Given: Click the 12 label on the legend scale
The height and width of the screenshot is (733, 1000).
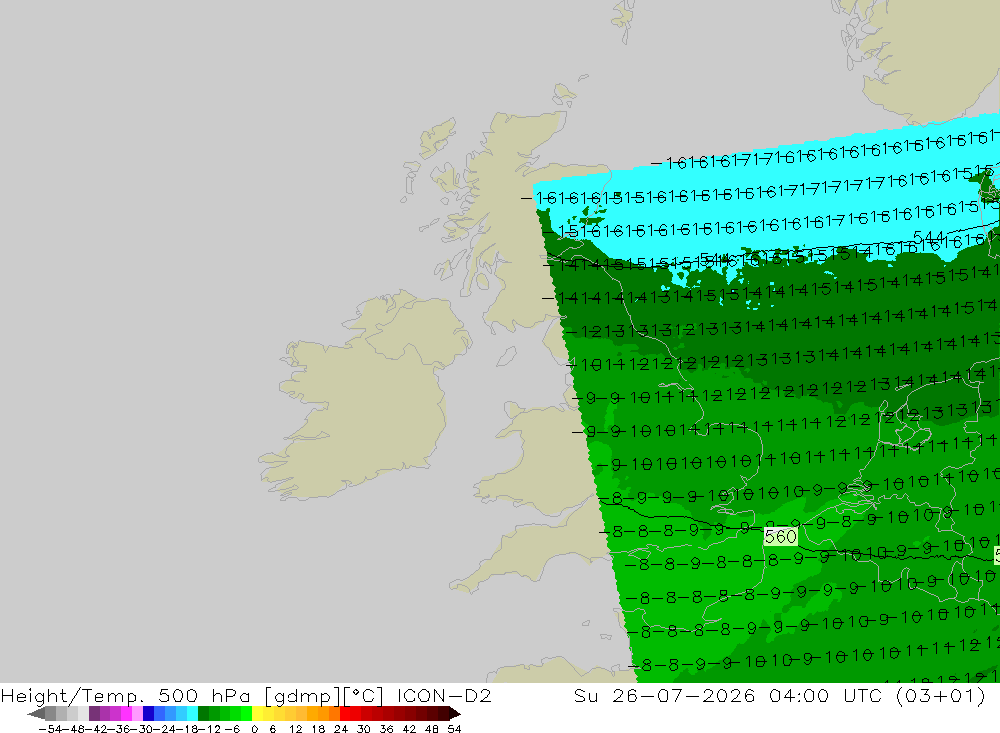Looking at the screenshot, I should pyautogui.click(x=295, y=729).
